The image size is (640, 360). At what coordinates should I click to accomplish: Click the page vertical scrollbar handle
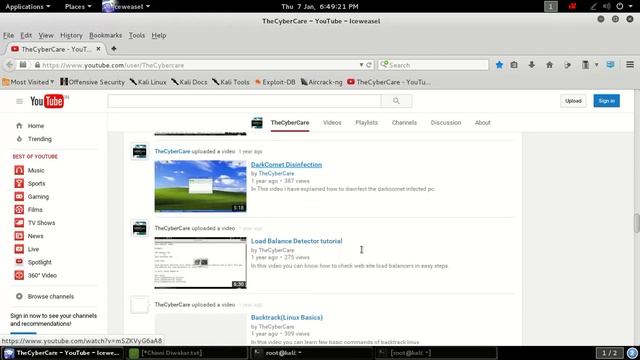point(636,223)
